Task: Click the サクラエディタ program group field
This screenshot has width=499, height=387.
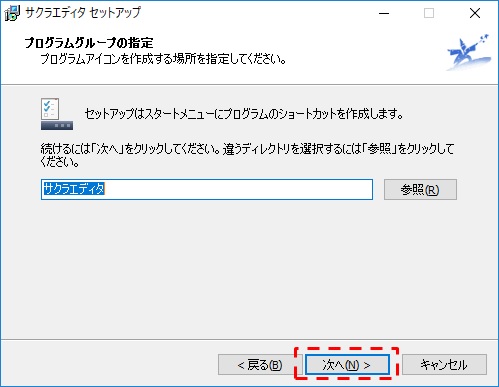Action: (207, 189)
